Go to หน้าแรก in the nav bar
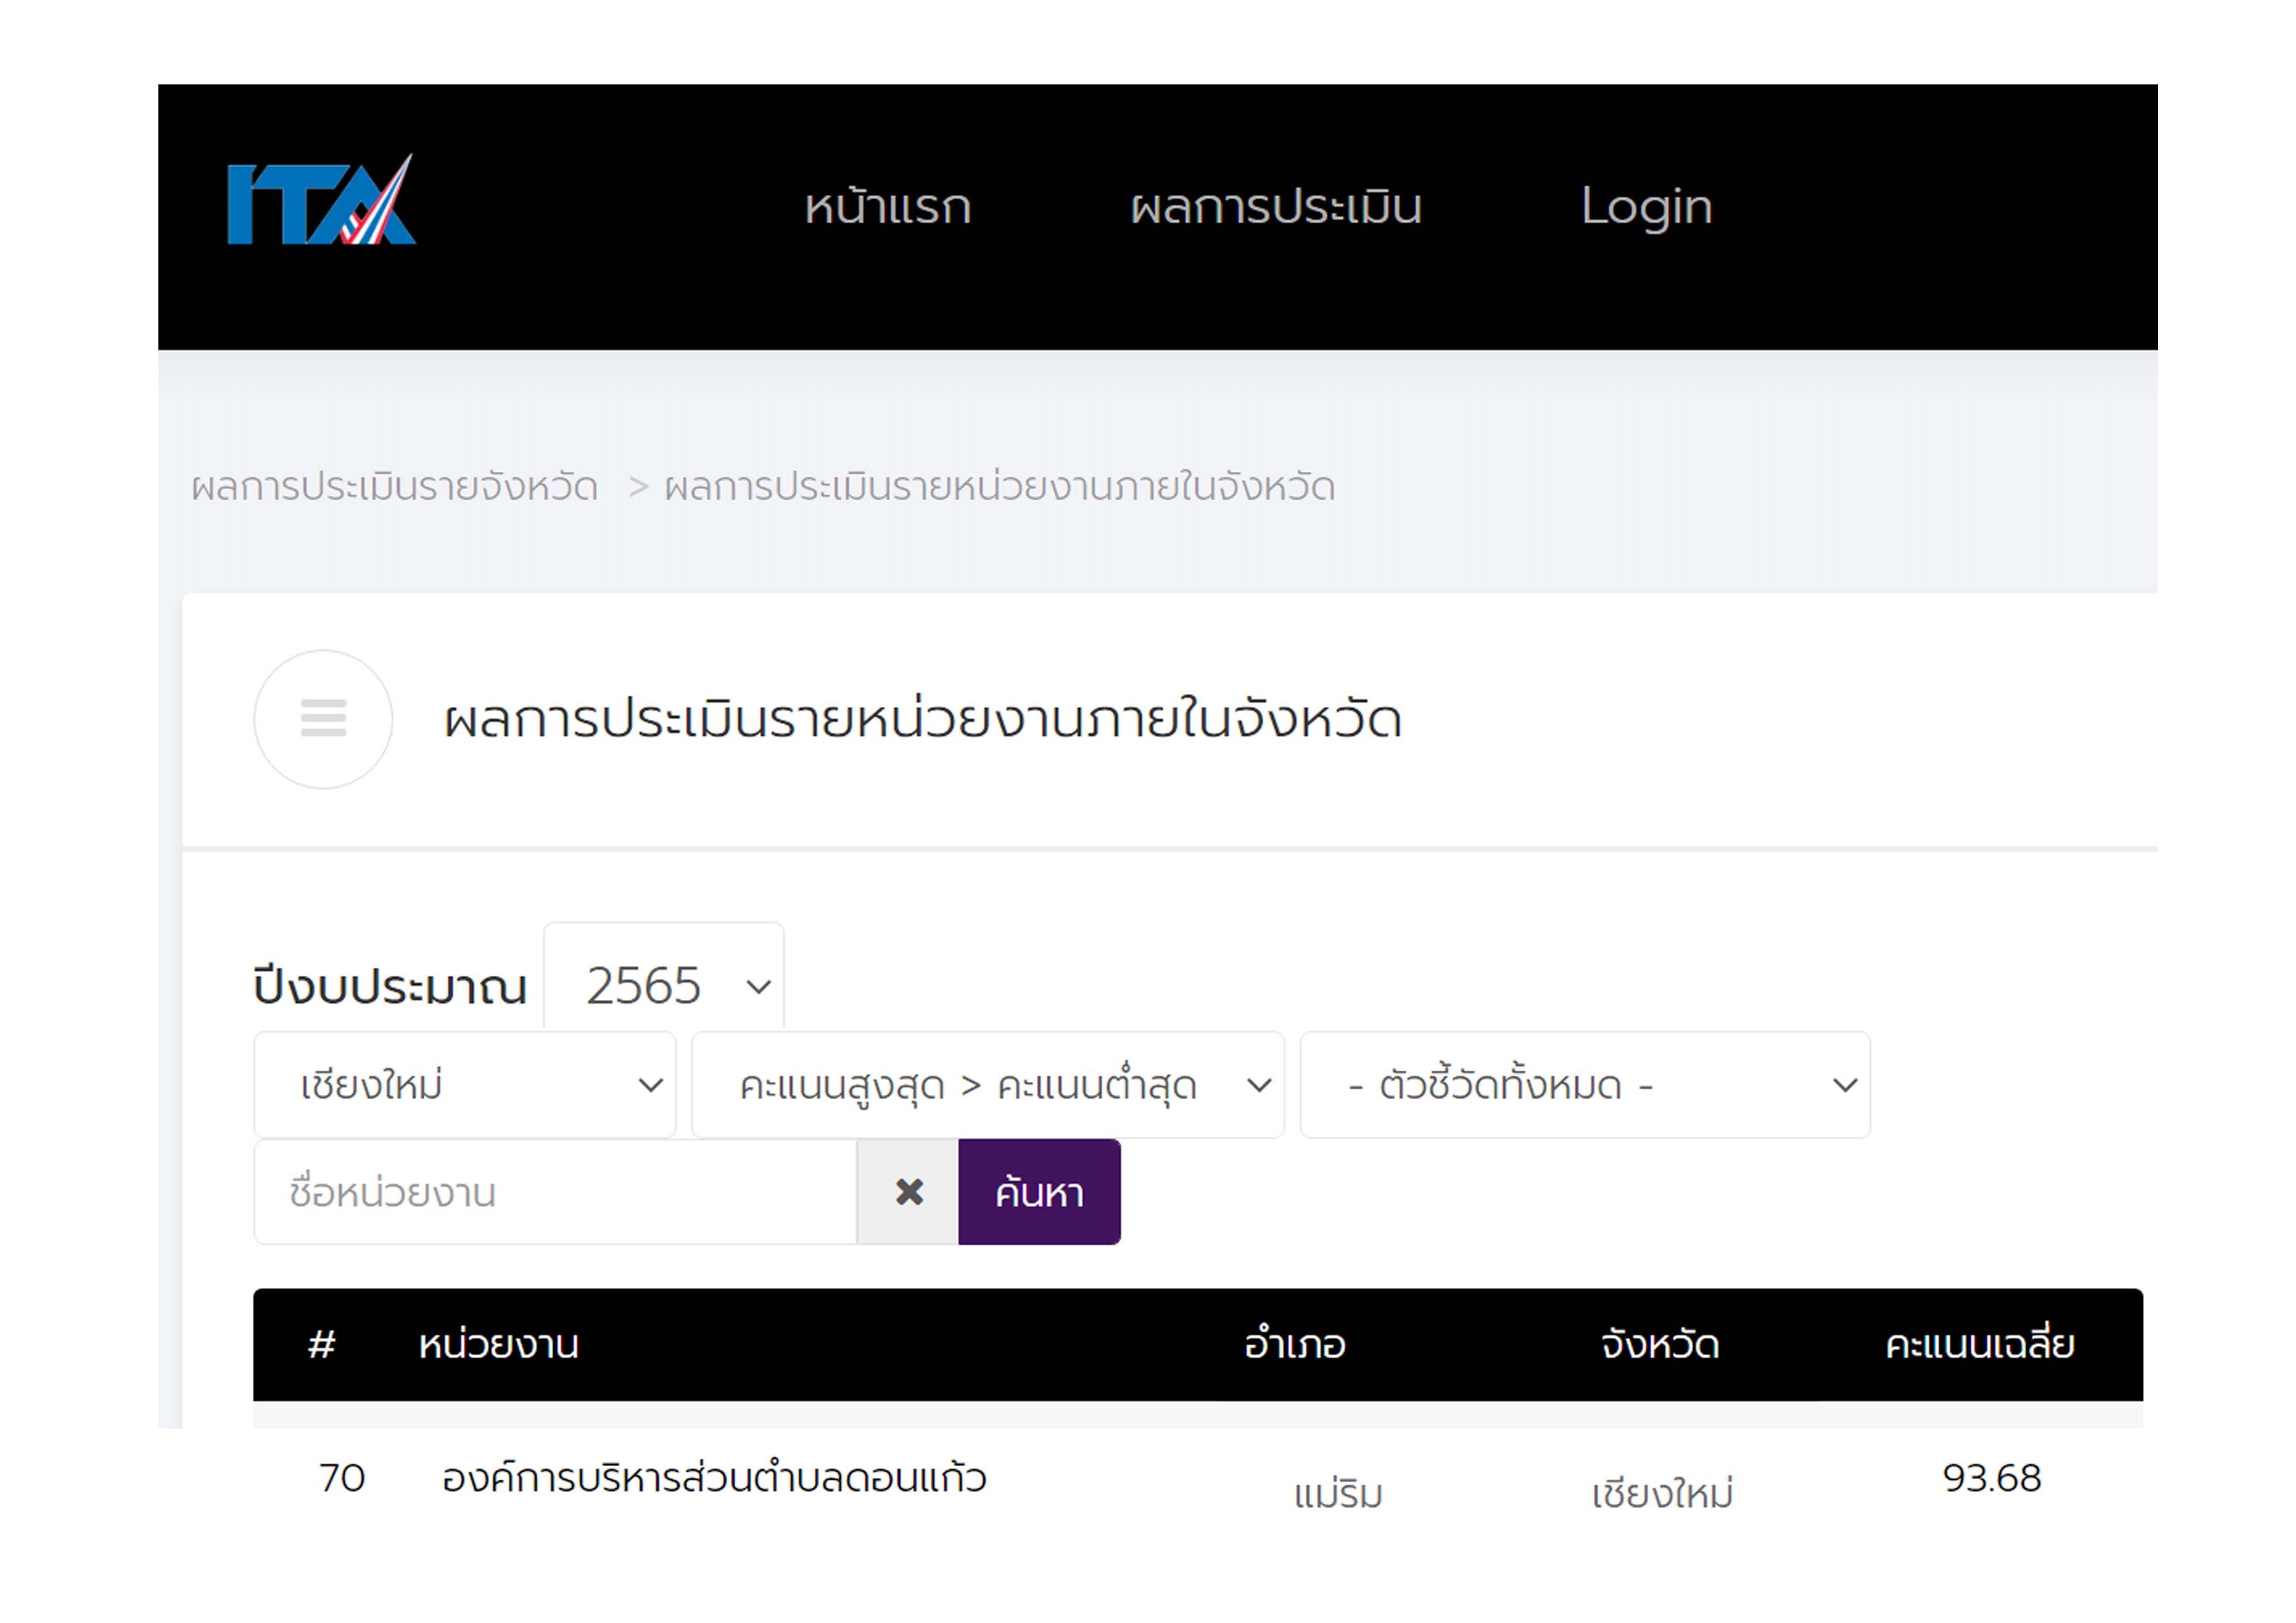The image size is (2296, 1623). pyautogui.click(x=888, y=207)
